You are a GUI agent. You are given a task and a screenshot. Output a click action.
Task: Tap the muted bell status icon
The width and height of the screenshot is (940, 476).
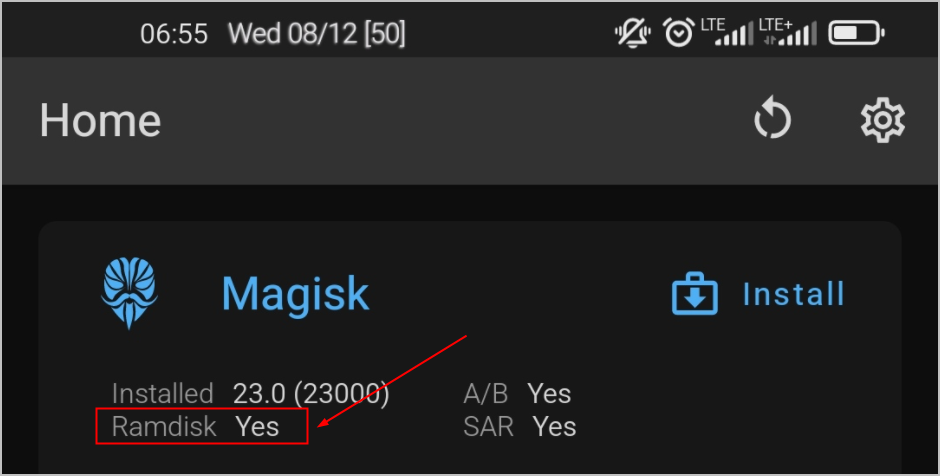[633, 33]
